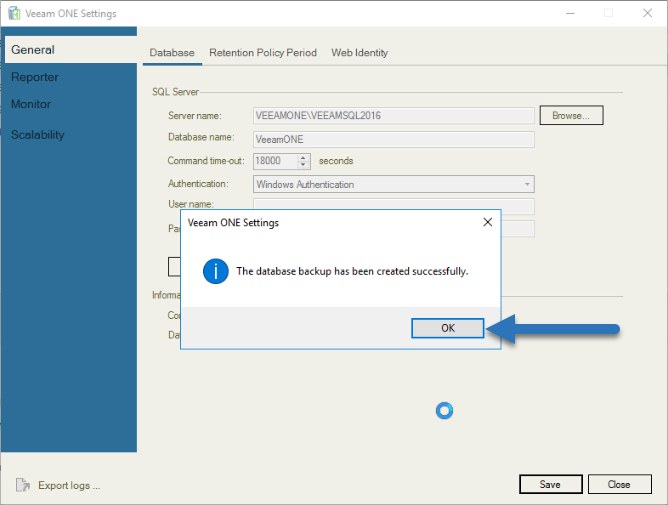668x505 pixels.
Task: Decrease command time-out with down arrow
Action: point(303,164)
